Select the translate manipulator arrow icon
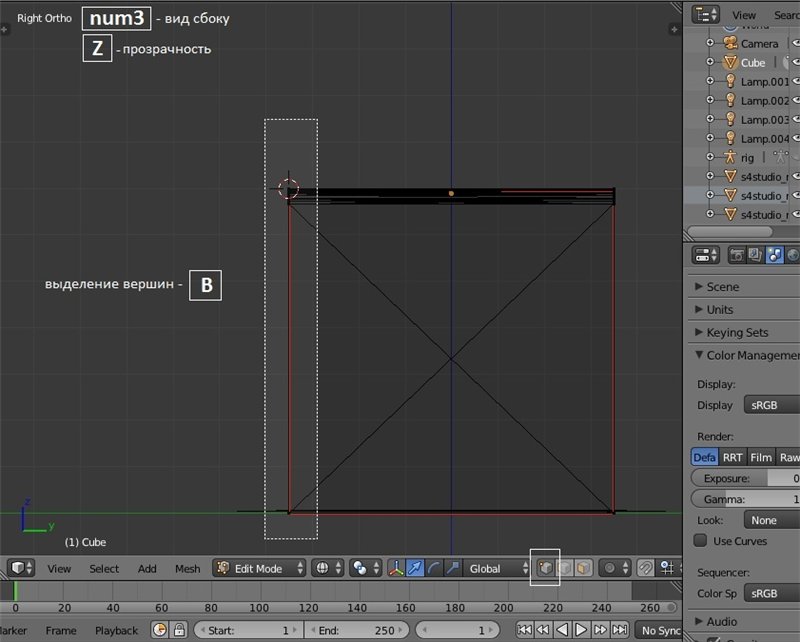Image resolution: width=800 pixels, height=642 pixels. (x=415, y=568)
